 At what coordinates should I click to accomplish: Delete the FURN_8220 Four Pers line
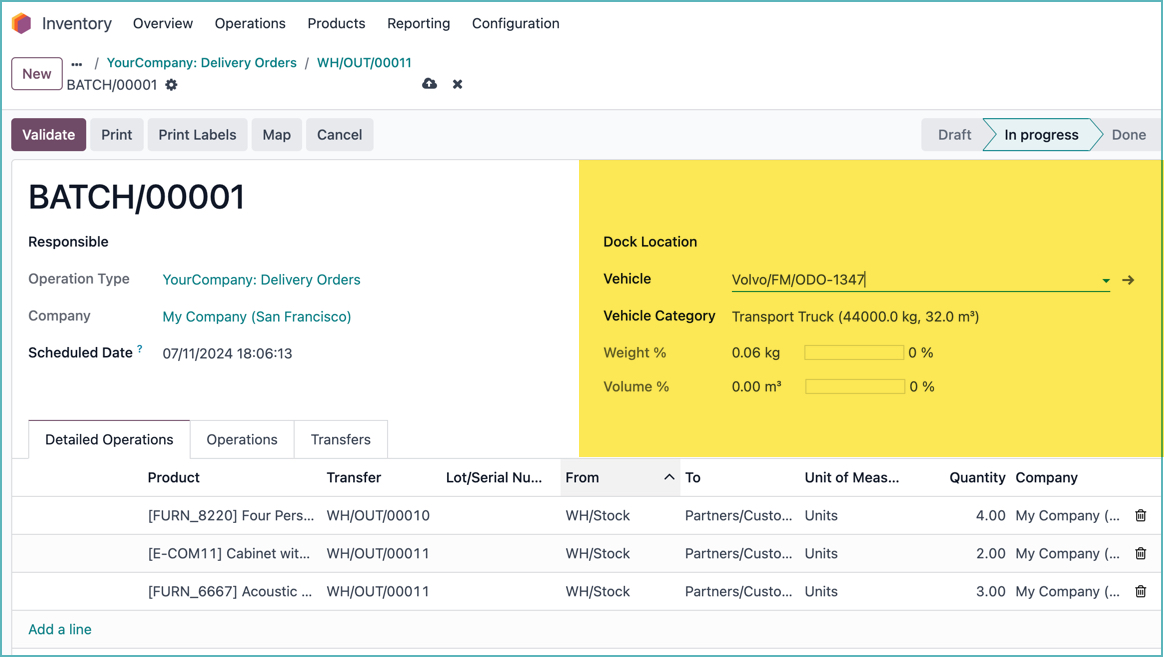[x=1140, y=515]
